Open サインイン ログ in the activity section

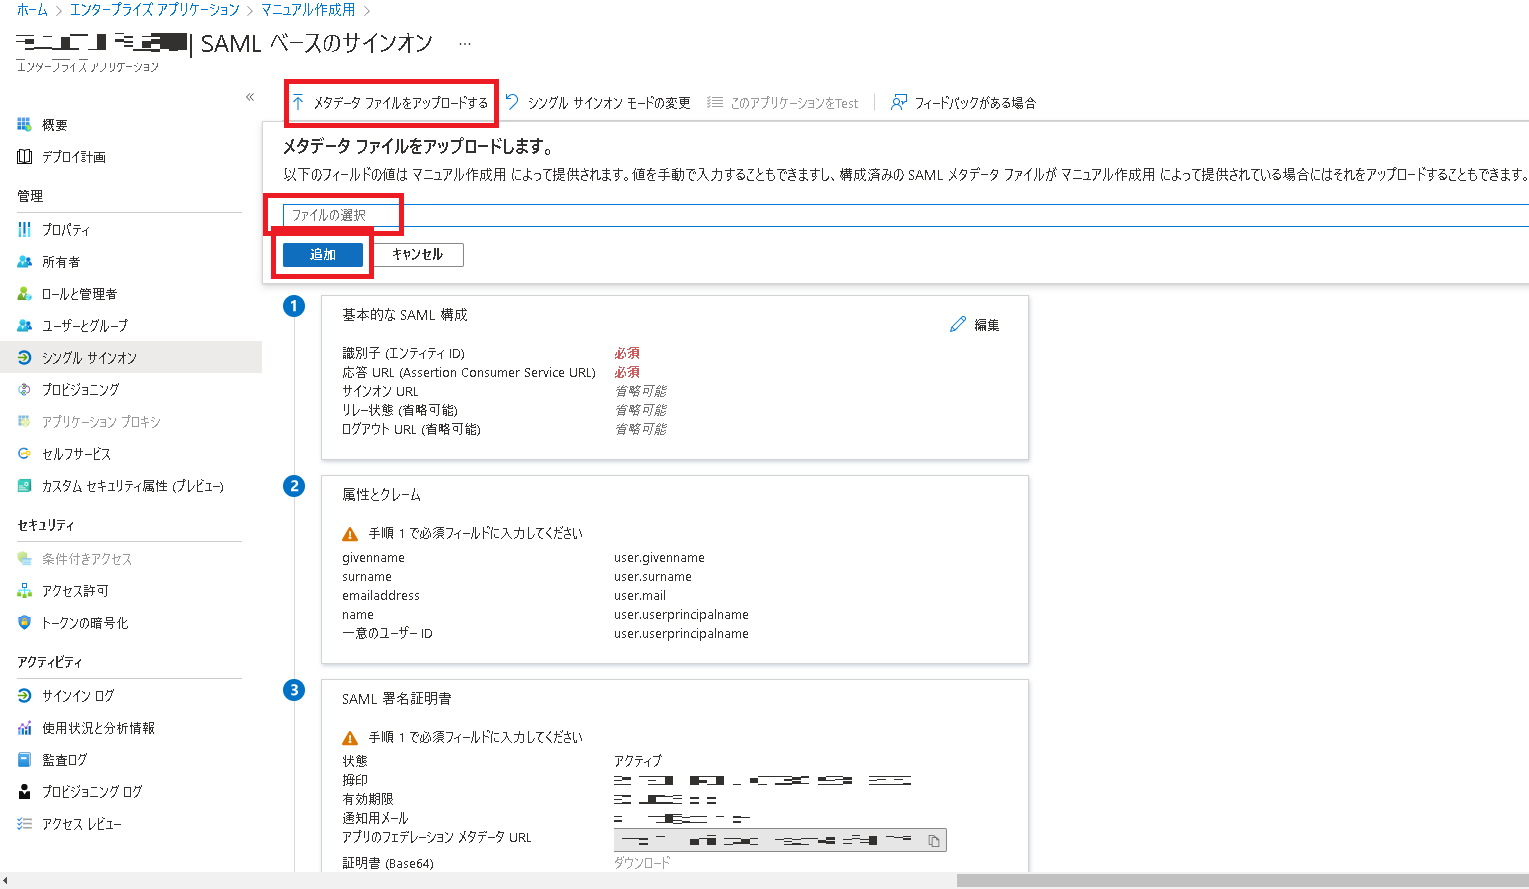point(77,696)
